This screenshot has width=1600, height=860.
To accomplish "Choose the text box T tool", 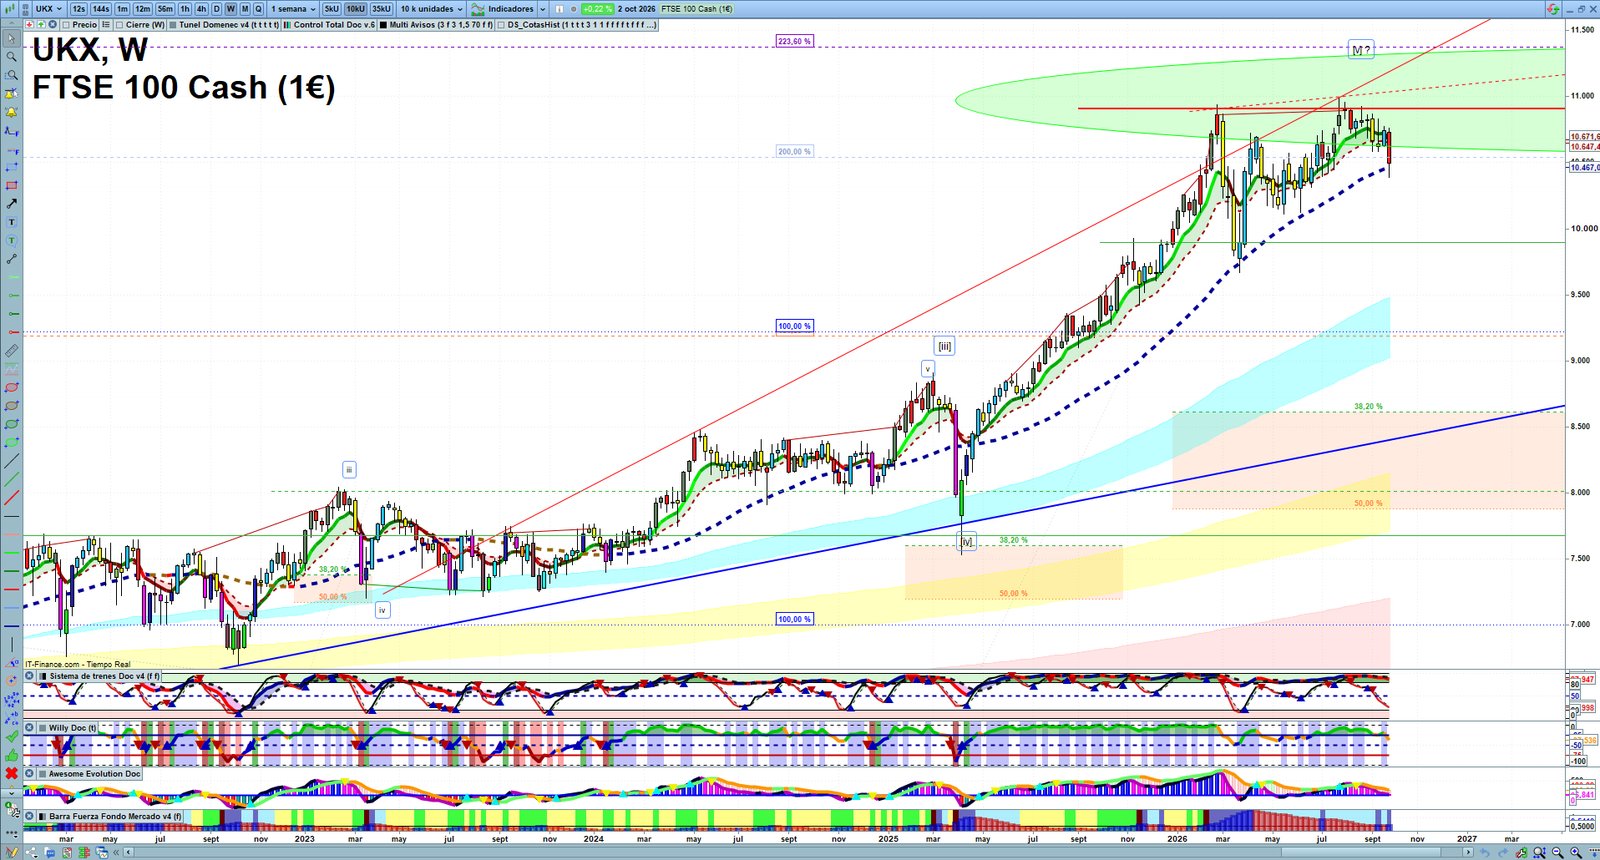I will [x=12, y=222].
